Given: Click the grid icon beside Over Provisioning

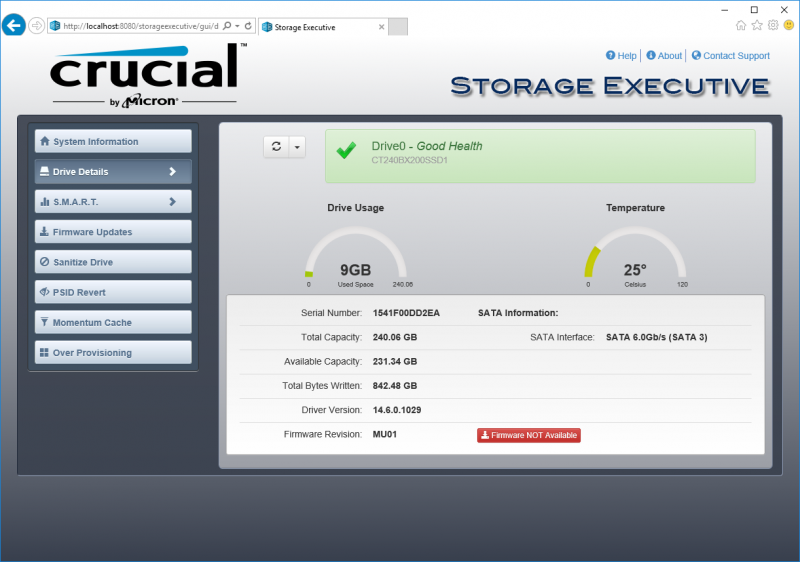Looking at the screenshot, I should coord(45,352).
